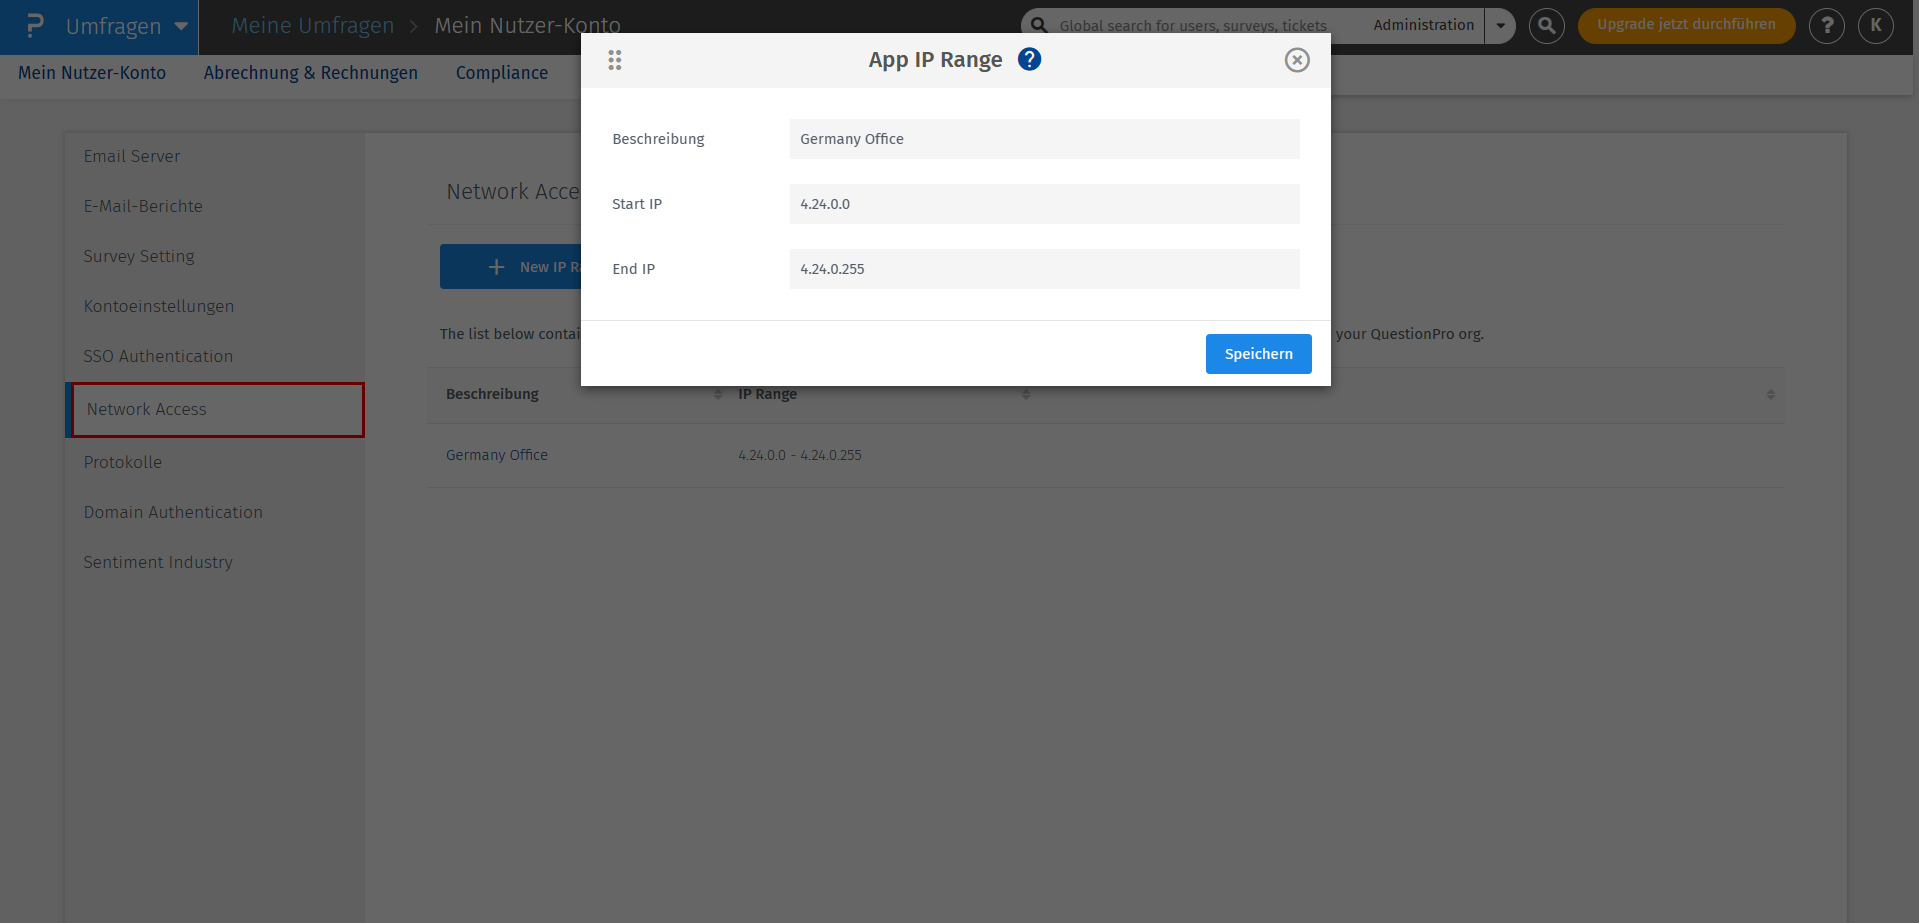
Task: Click the global search magnifier icon
Action: (x=1039, y=25)
